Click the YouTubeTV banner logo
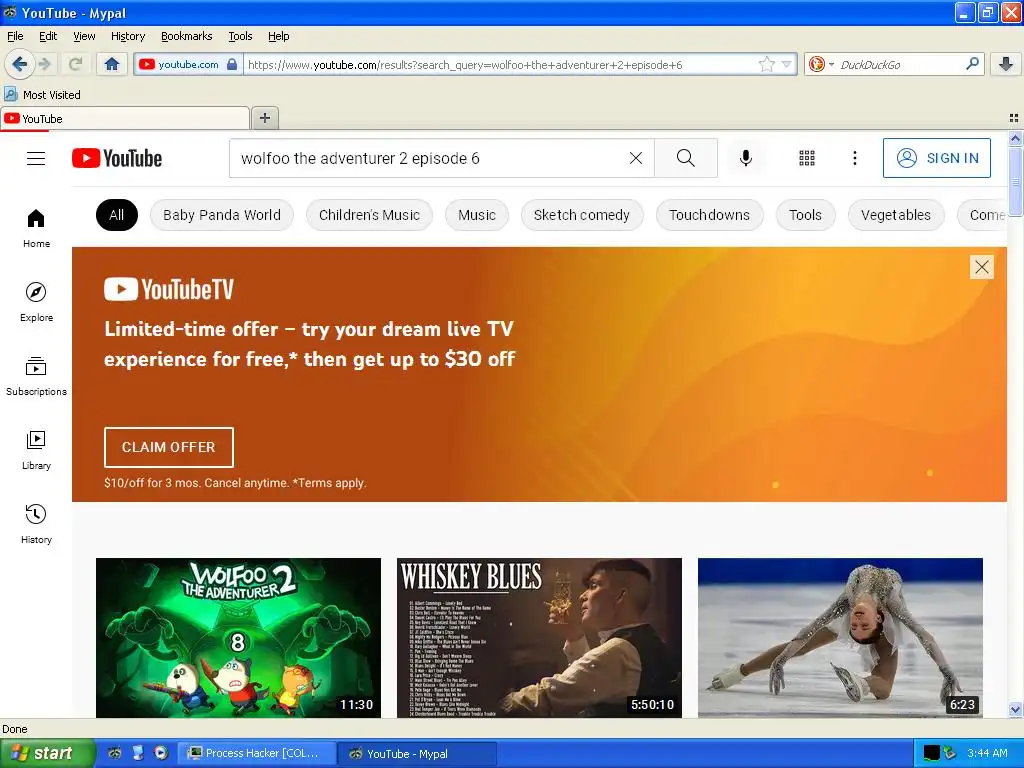Viewport: 1024px width, 768px height. (x=168, y=289)
